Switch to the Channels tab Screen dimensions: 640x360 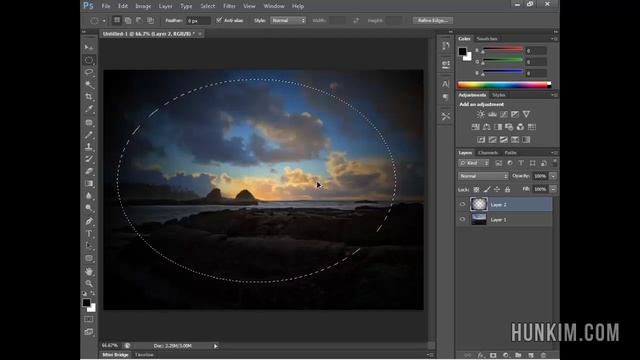tap(488, 153)
